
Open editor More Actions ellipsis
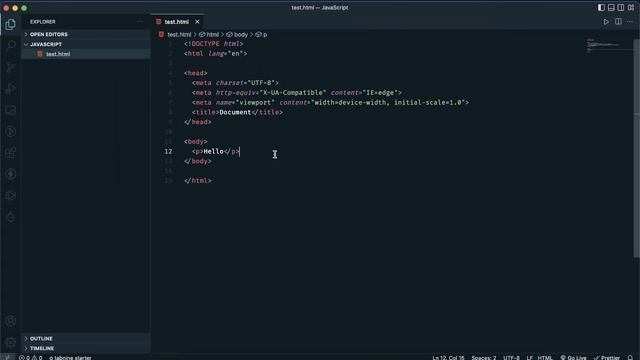click(630, 22)
